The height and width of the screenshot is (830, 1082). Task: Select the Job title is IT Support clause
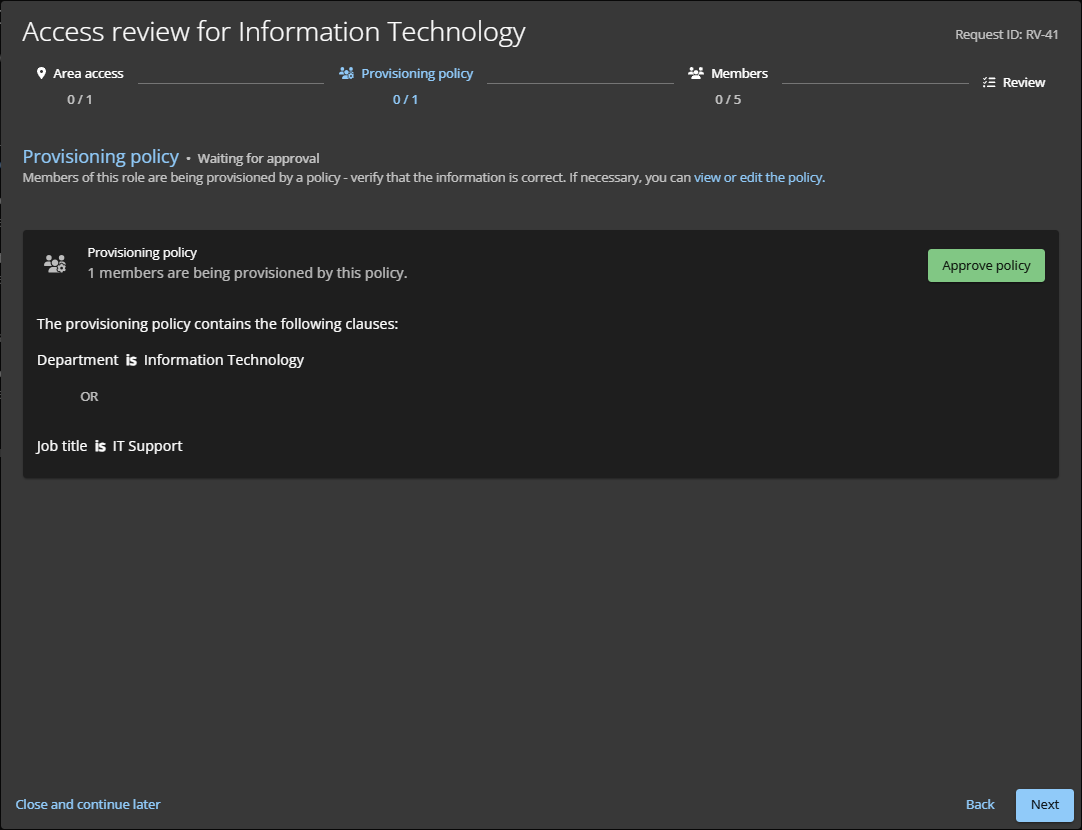coord(110,446)
